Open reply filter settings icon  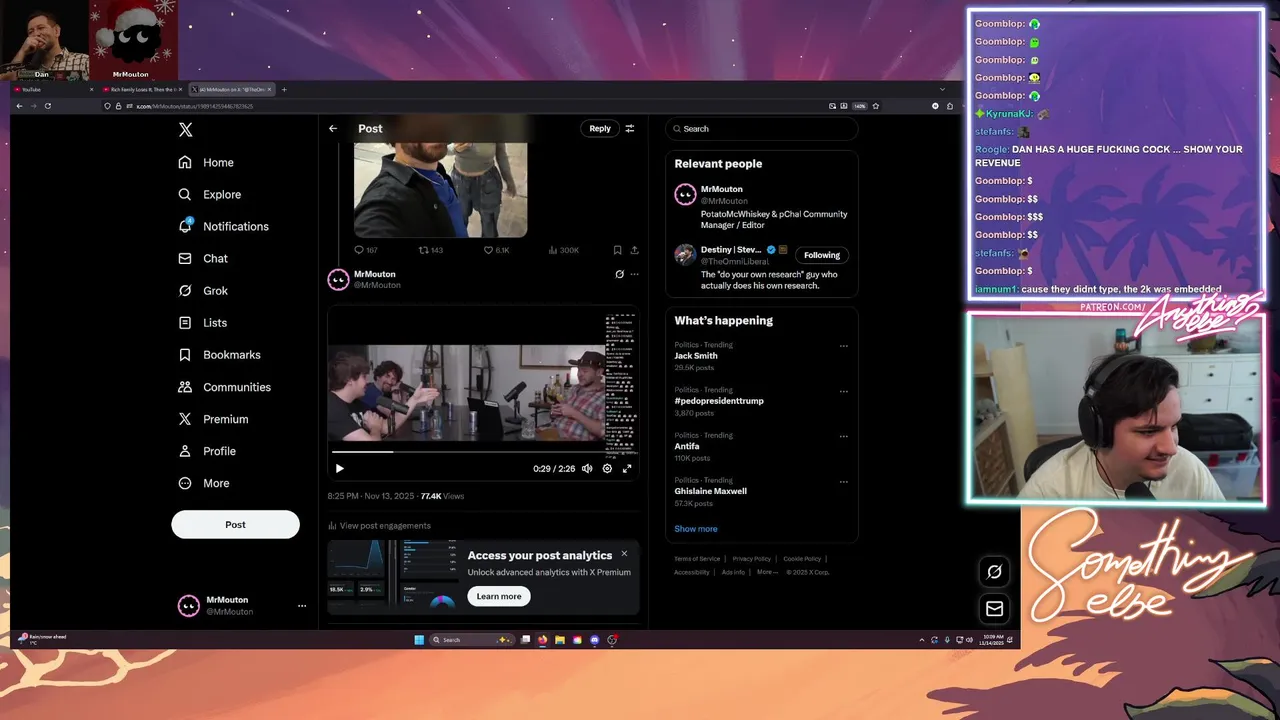click(630, 128)
